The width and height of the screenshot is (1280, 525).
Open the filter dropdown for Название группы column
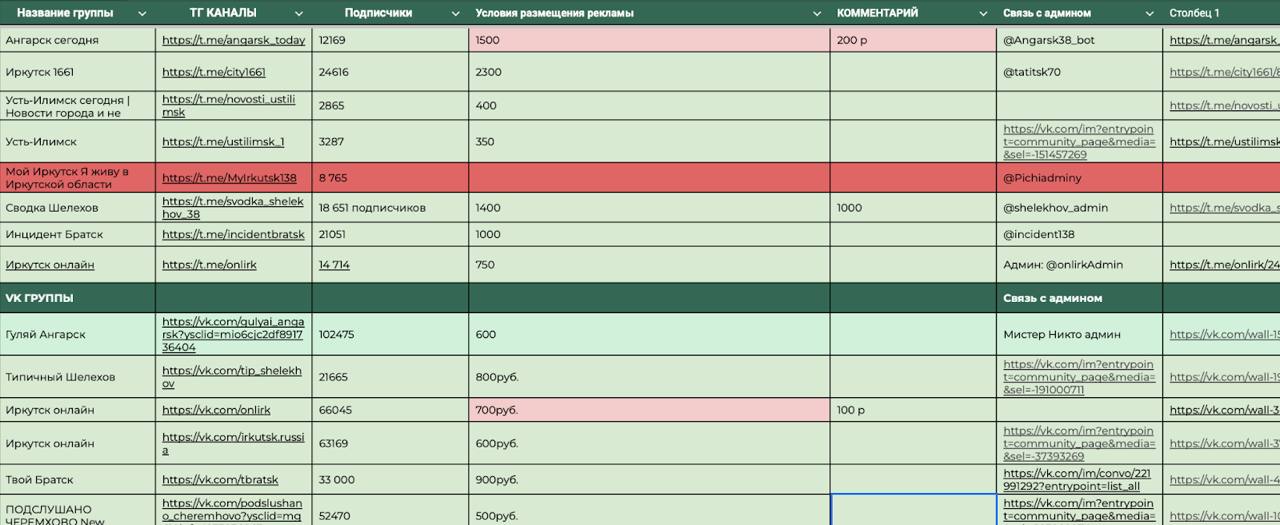(141, 14)
